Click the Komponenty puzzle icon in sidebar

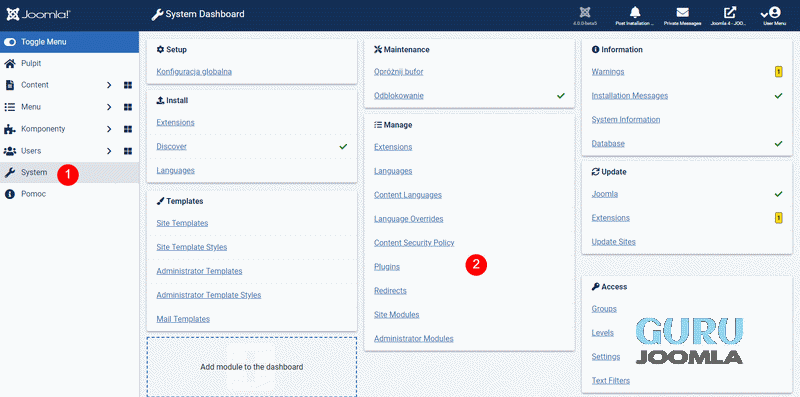click(9, 129)
